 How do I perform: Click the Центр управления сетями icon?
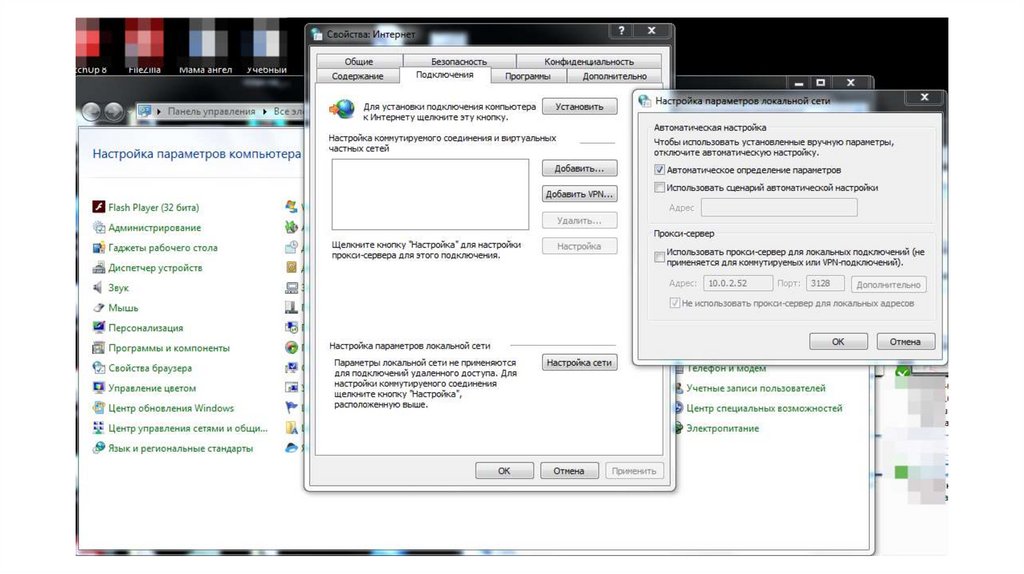(x=99, y=428)
